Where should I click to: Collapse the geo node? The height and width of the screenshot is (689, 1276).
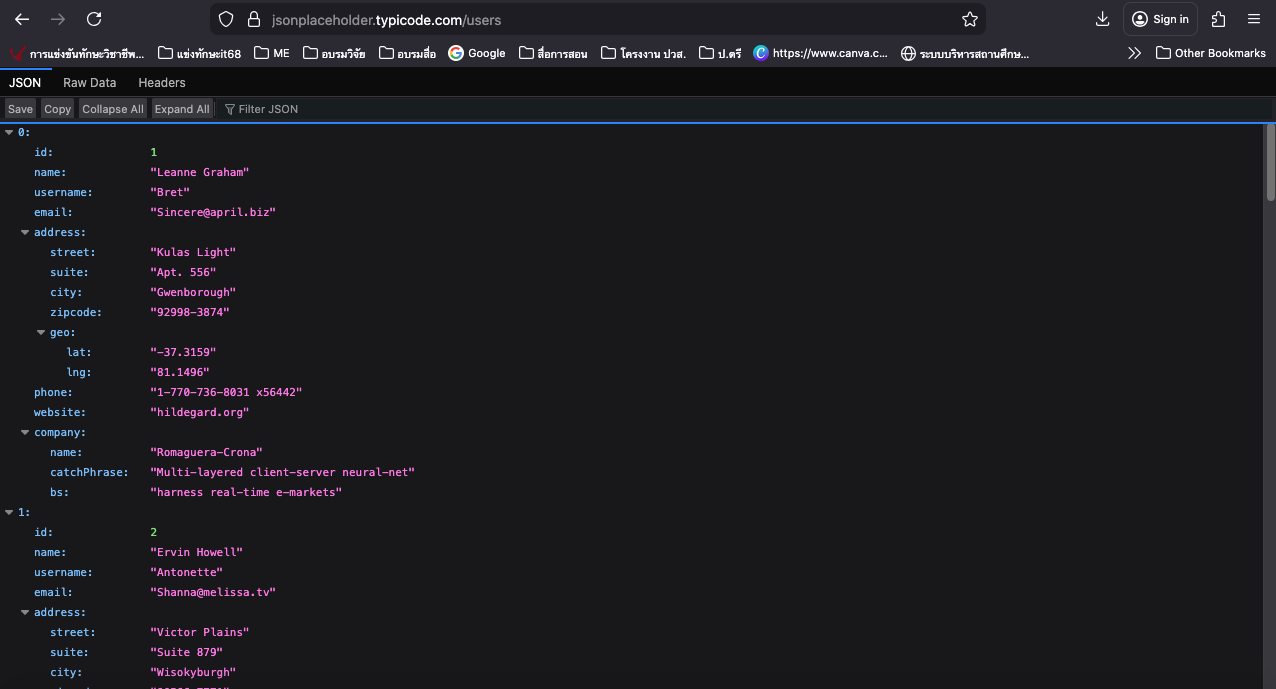tap(41, 332)
